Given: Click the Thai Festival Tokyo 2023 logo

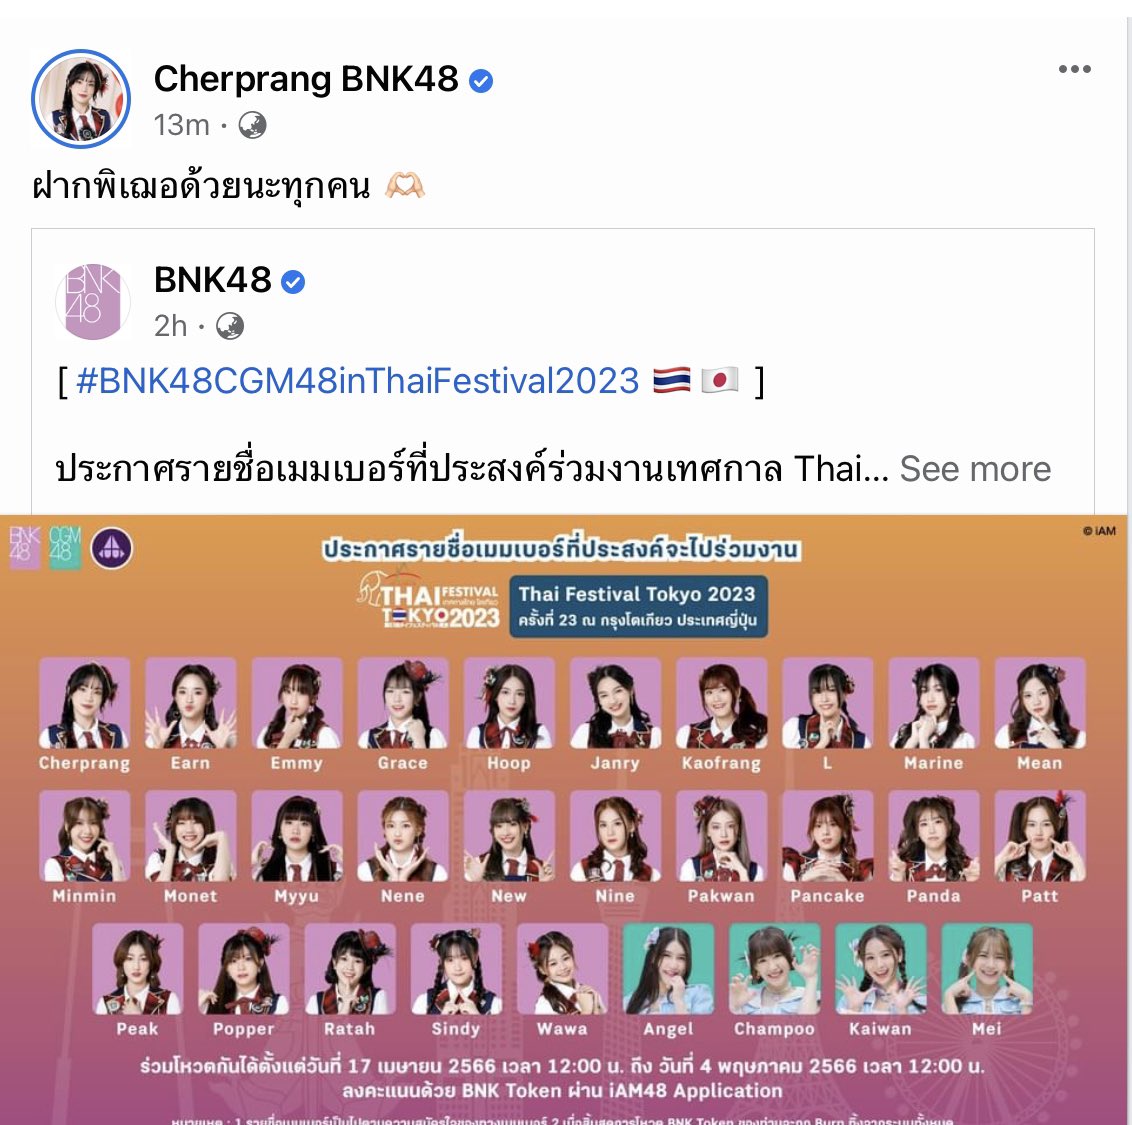Looking at the screenshot, I should click(x=427, y=600).
